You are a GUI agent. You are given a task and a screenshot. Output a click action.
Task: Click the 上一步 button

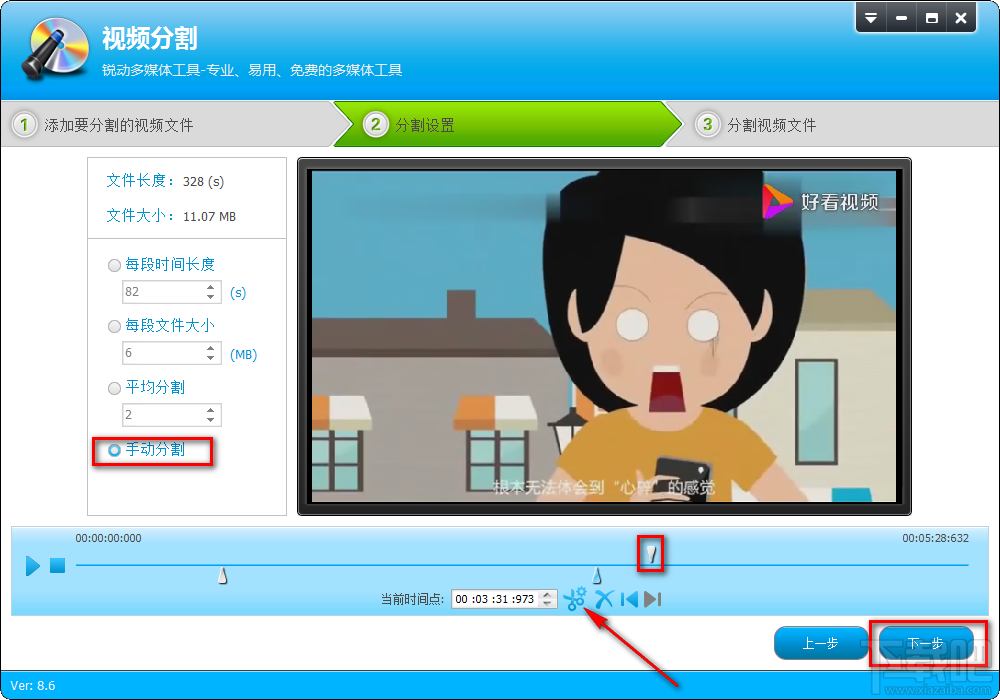820,643
